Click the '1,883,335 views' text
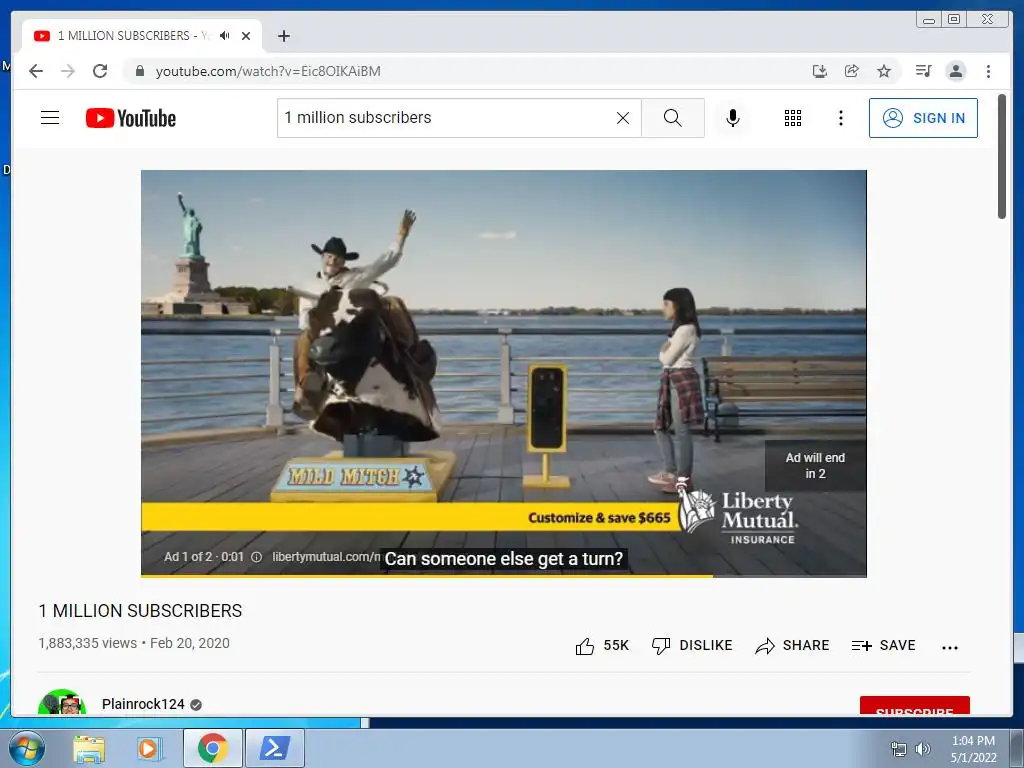This screenshot has height=768, width=1024. coord(88,643)
